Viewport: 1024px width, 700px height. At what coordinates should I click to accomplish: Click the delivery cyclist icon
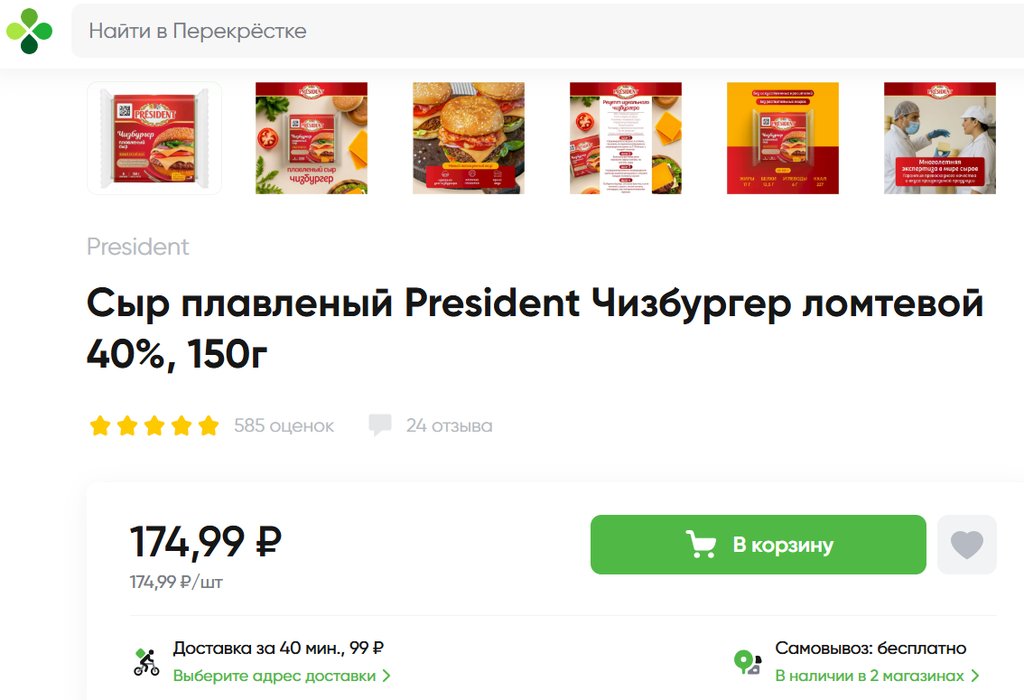(x=147, y=662)
